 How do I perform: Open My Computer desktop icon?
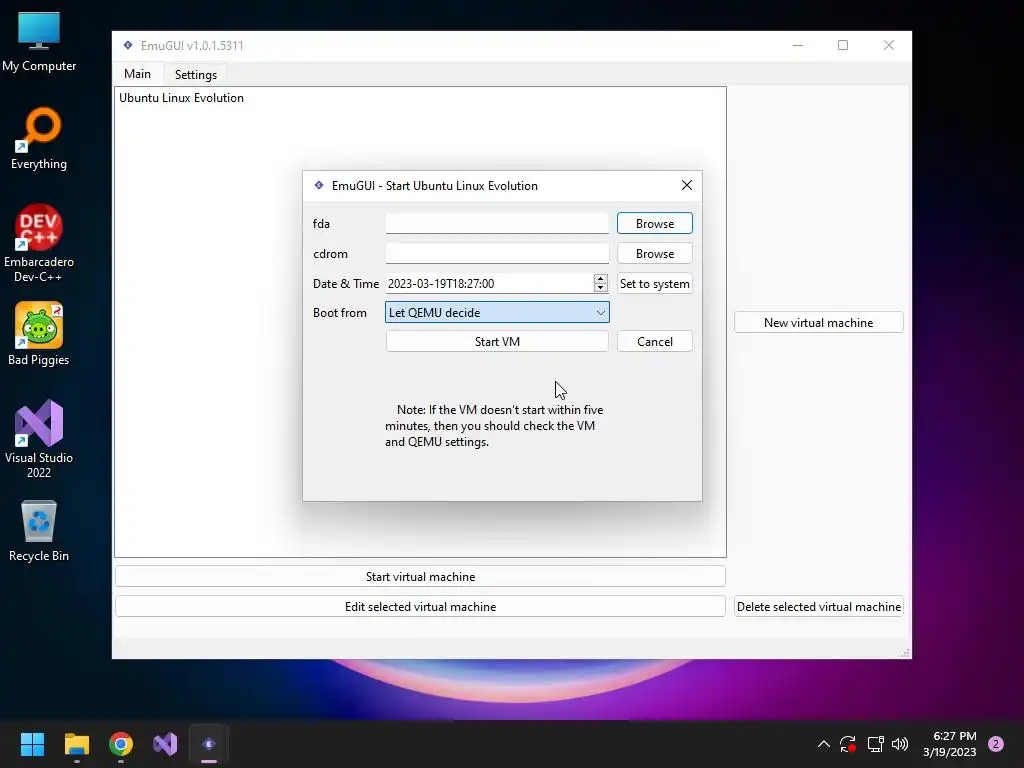click(39, 42)
